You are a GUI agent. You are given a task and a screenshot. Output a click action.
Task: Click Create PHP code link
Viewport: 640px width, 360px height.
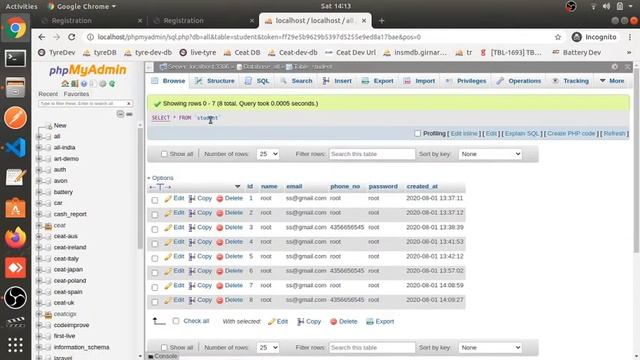(571, 133)
